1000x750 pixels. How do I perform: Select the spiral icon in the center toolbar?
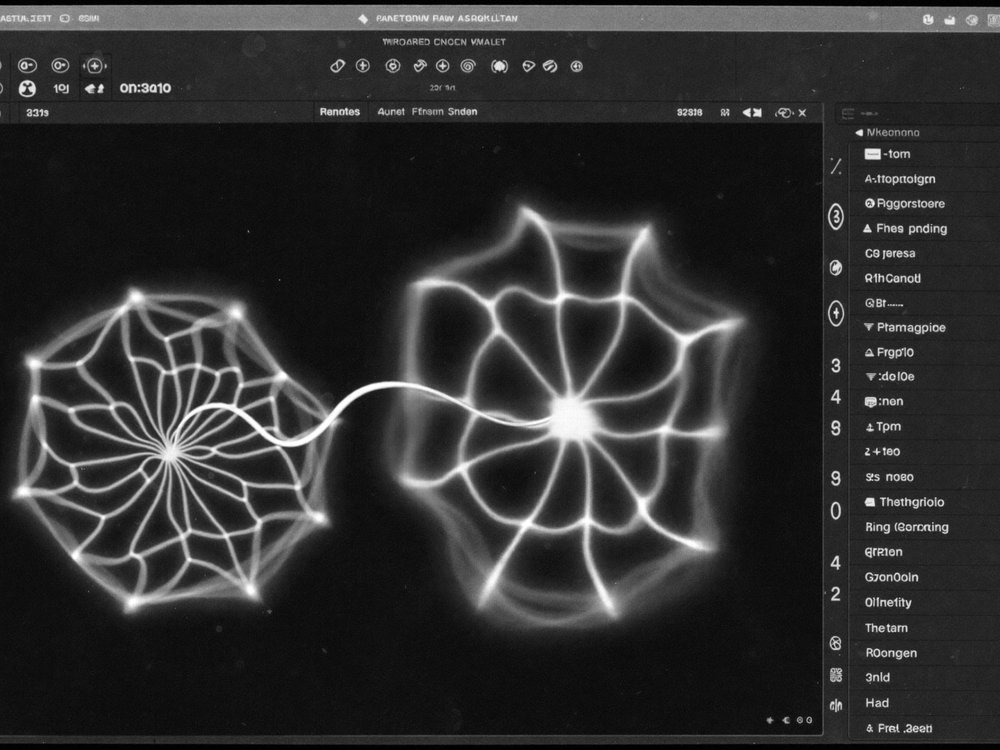click(467, 66)
